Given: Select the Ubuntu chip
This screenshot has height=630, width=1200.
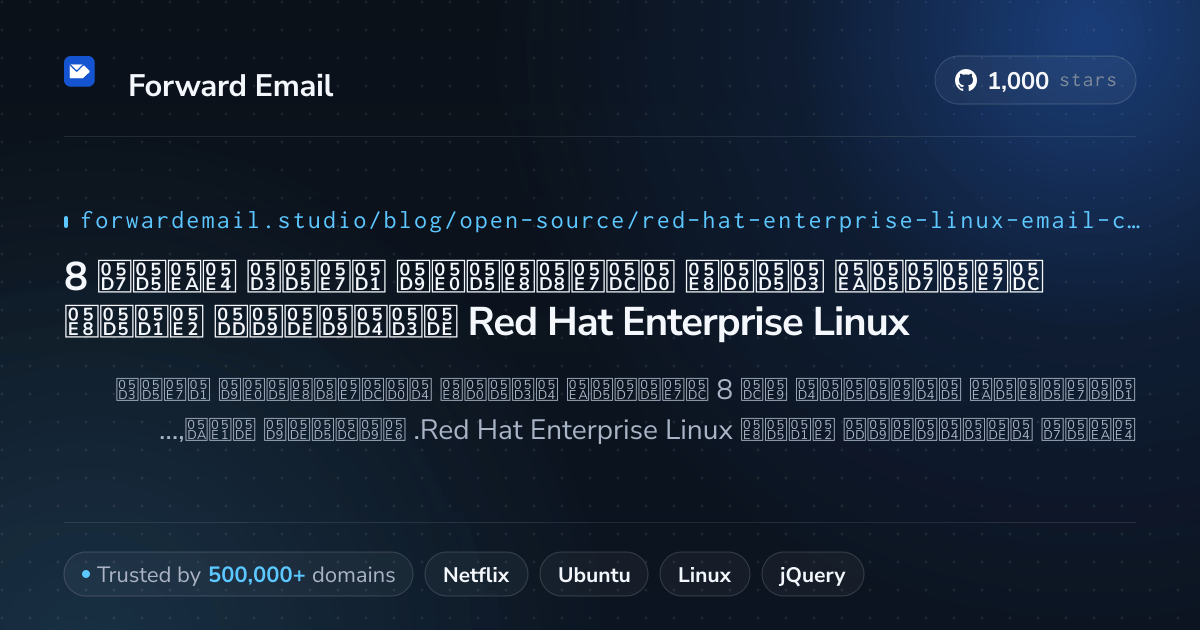Looking at the screenshot, I should tap(594, 575).
